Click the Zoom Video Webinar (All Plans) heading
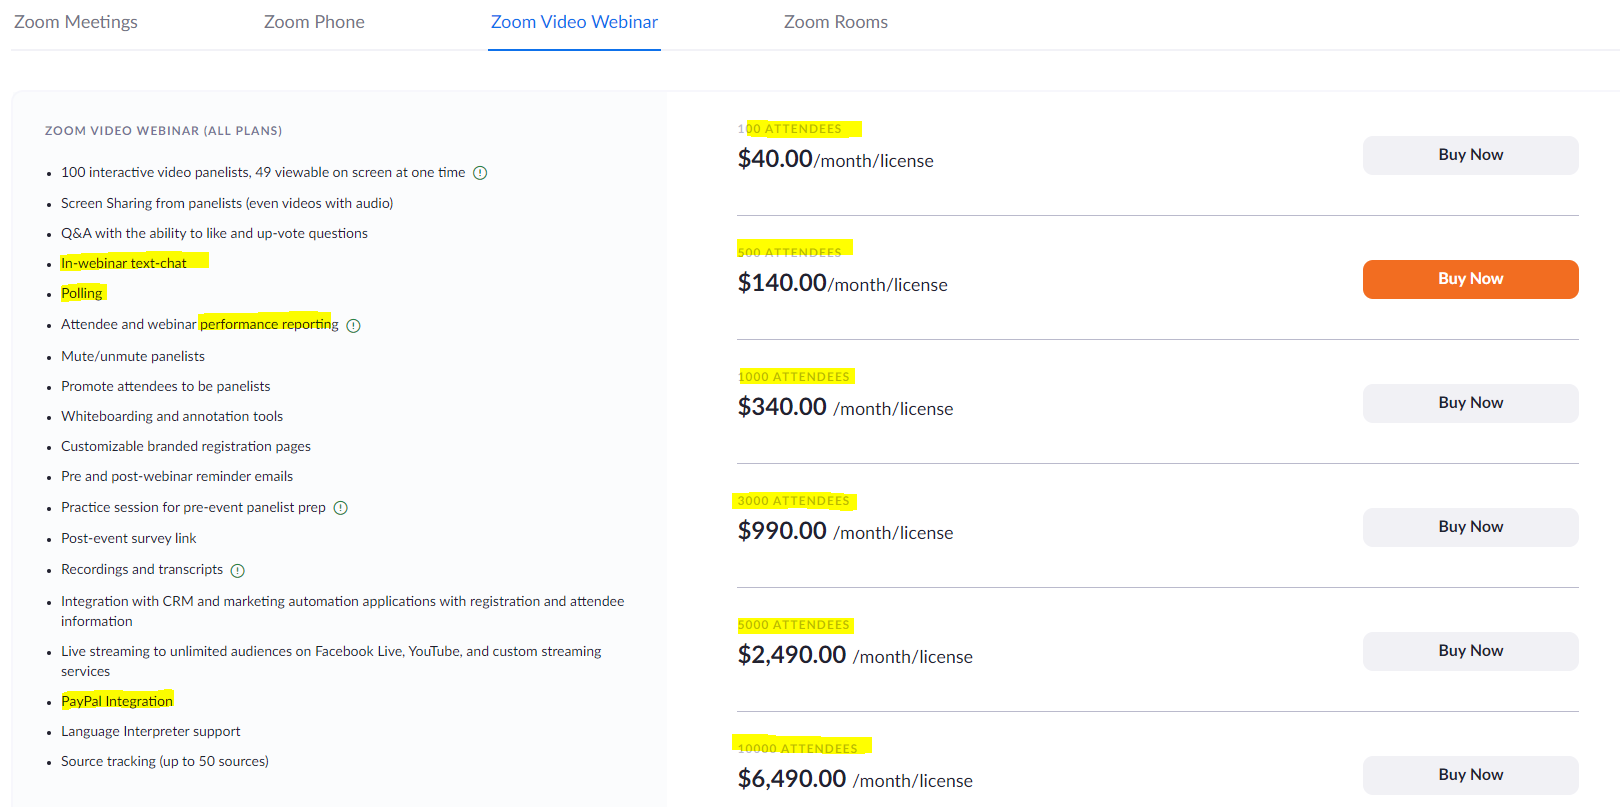The width and height of the screenshot is (1620, 807). (x=163, y=131)
